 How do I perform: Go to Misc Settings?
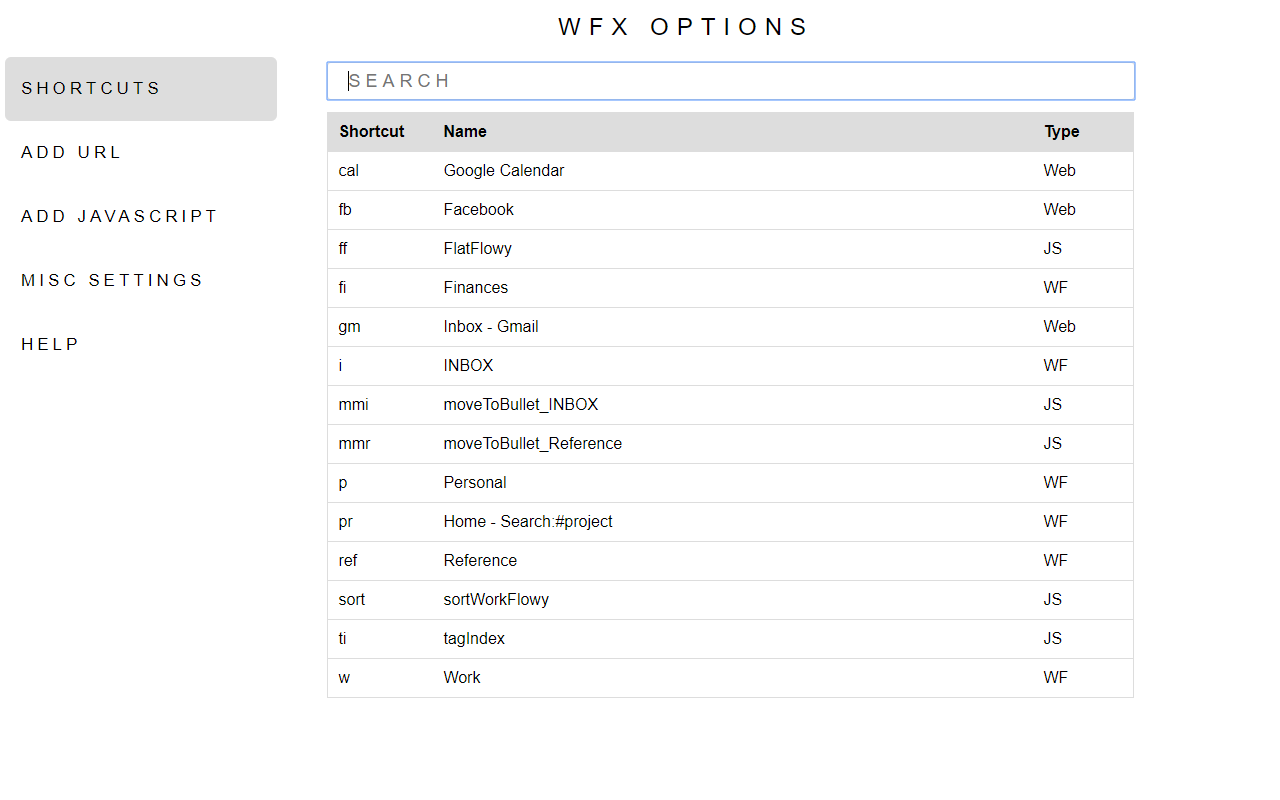point(112,281)
